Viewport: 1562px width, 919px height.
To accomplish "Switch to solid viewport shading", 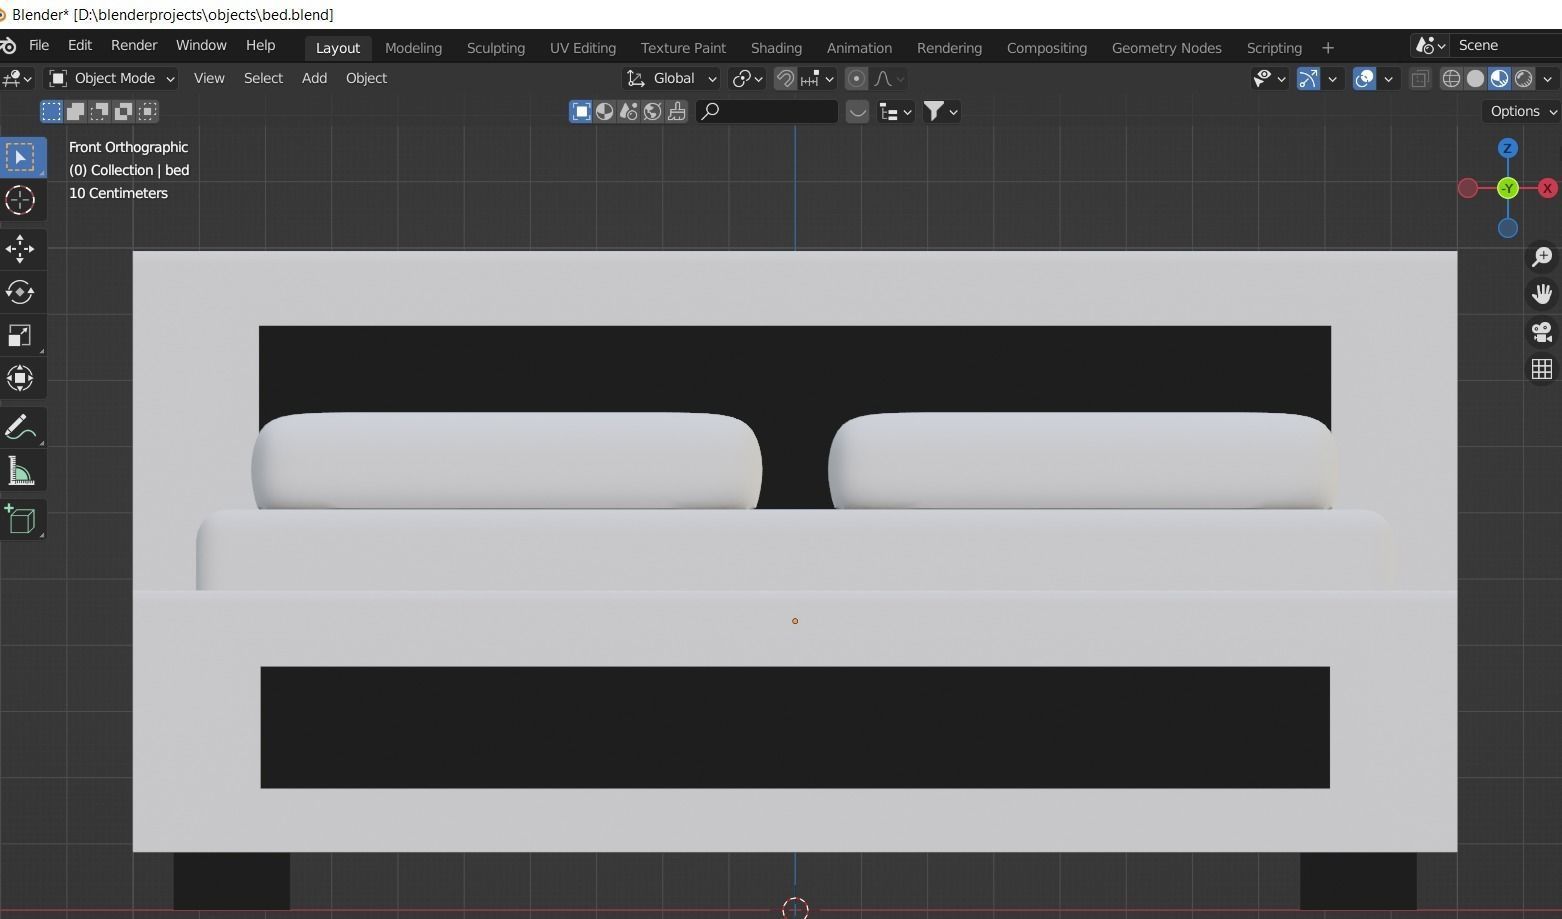I will [x=1475, y=78].
